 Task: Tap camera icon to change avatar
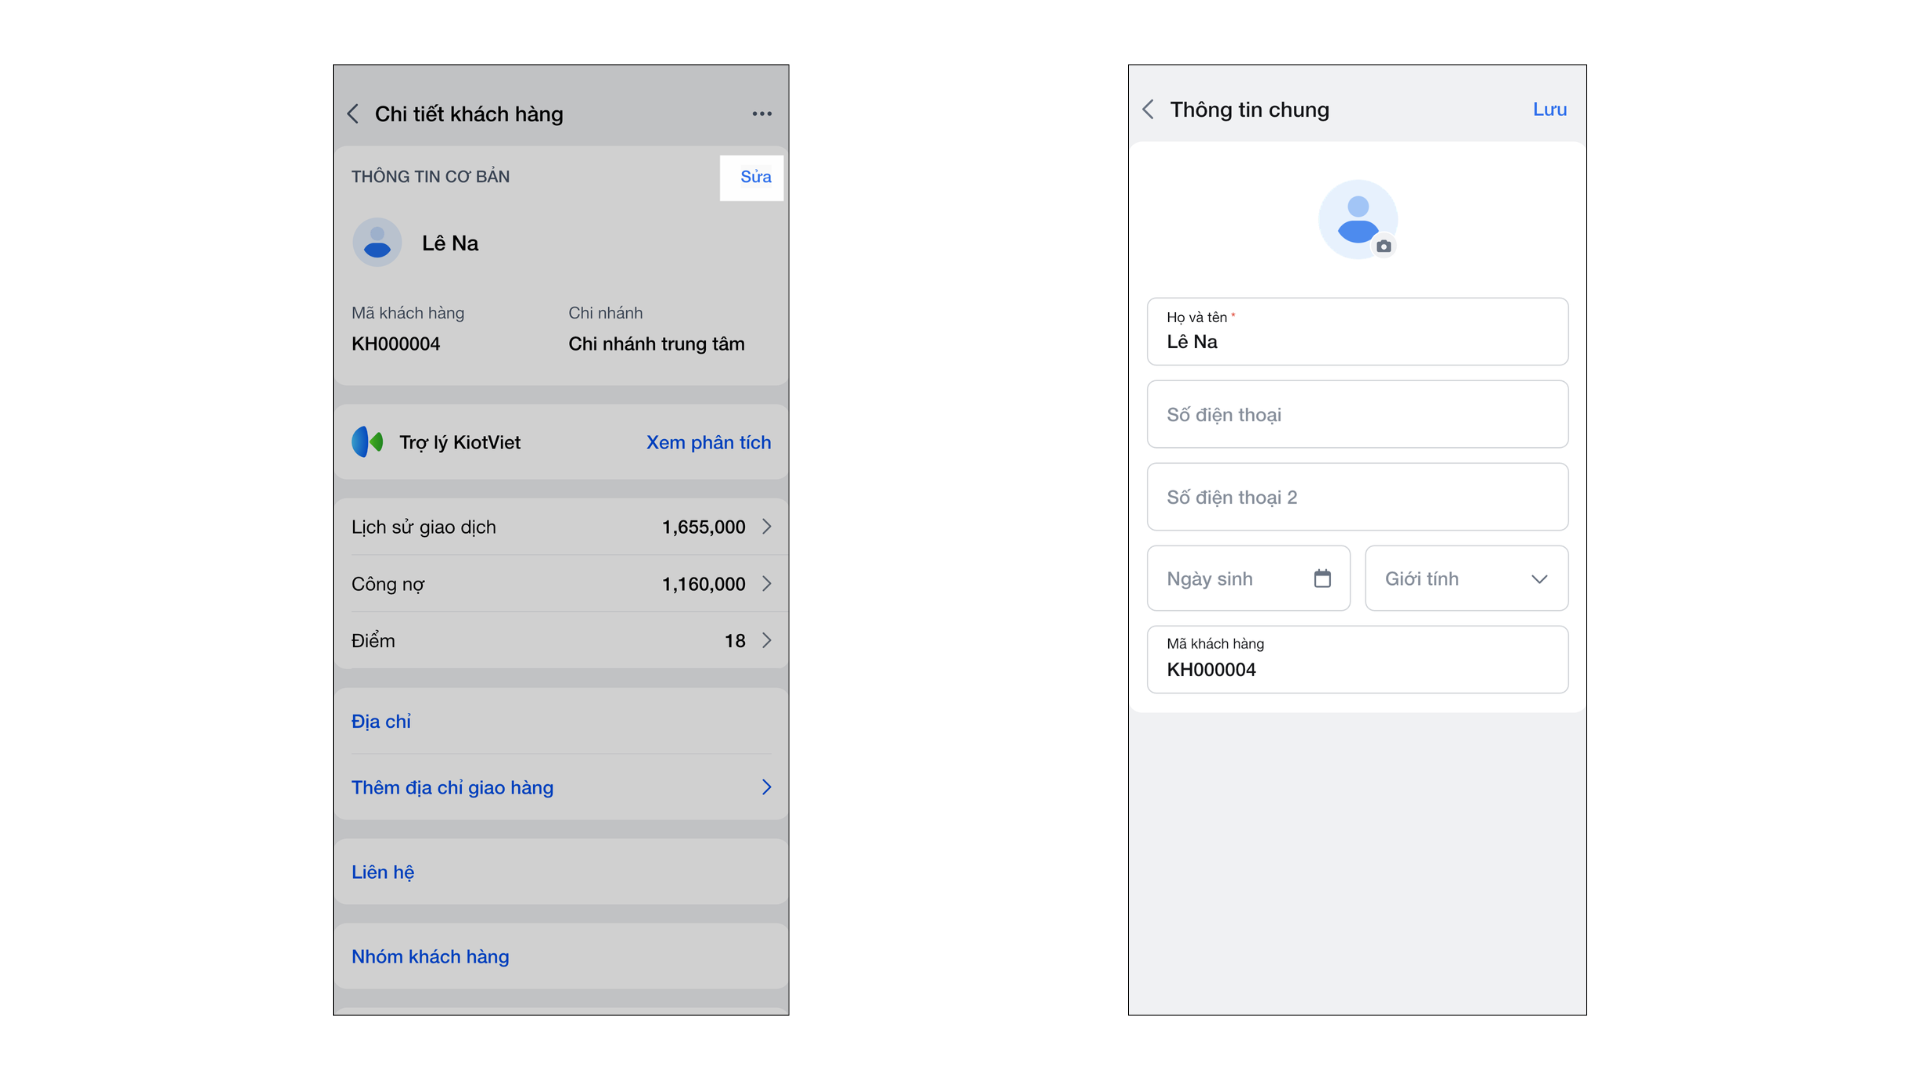click(1384, 246)
